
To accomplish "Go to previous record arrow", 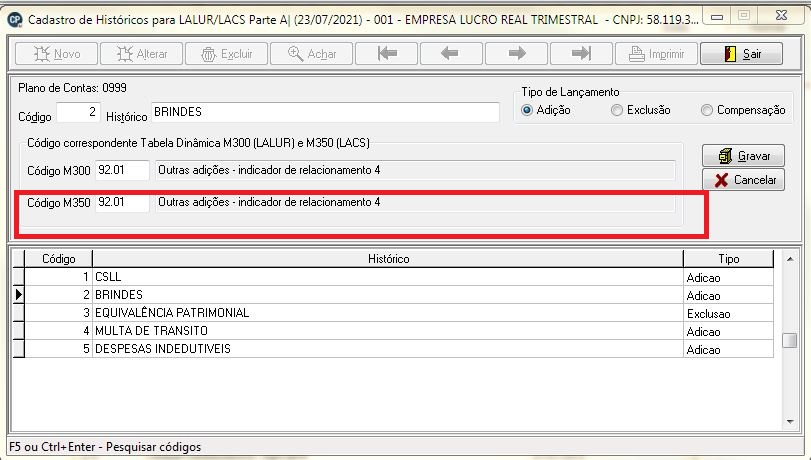I will [x=451, y=53].
